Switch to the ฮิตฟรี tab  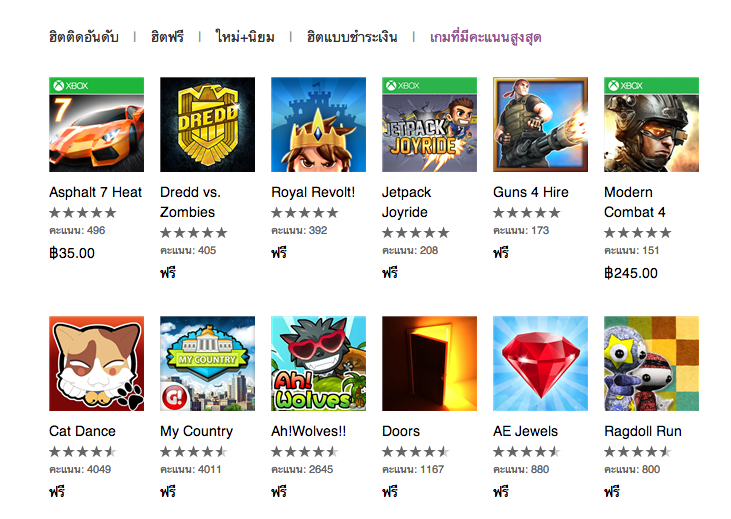click(167, 37)
